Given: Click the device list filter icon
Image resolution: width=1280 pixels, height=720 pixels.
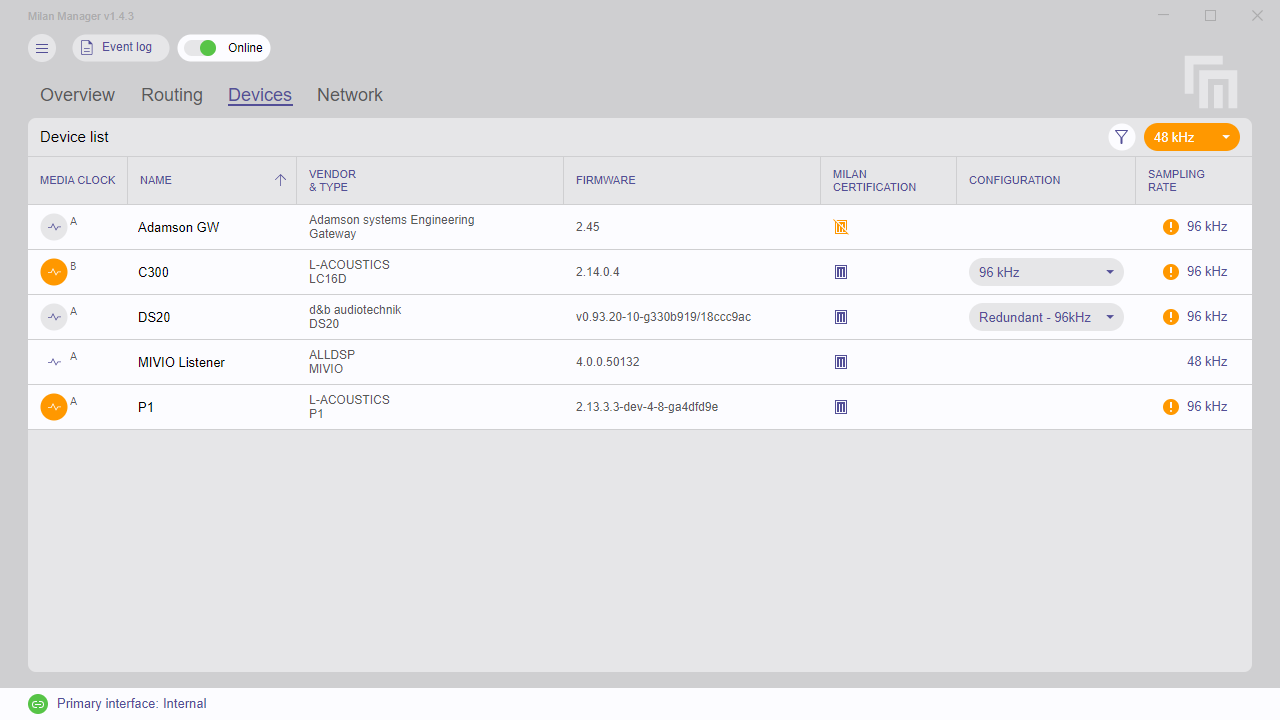Looking at the screenshot, I should (x=1121, y=137).
